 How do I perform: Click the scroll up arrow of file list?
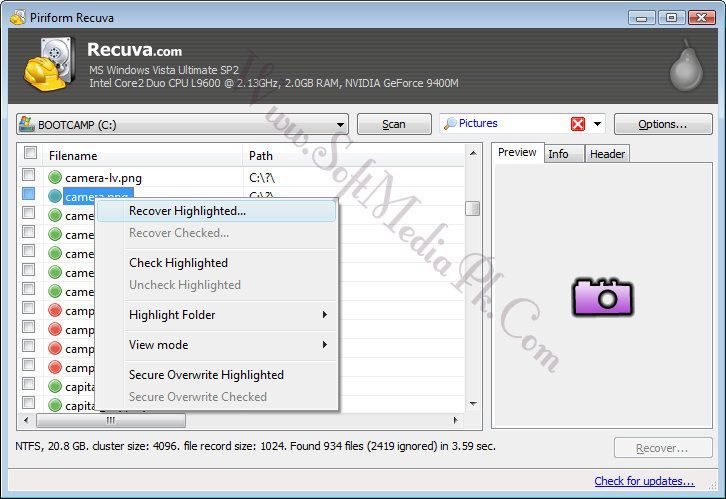click(x=473, y=153)
